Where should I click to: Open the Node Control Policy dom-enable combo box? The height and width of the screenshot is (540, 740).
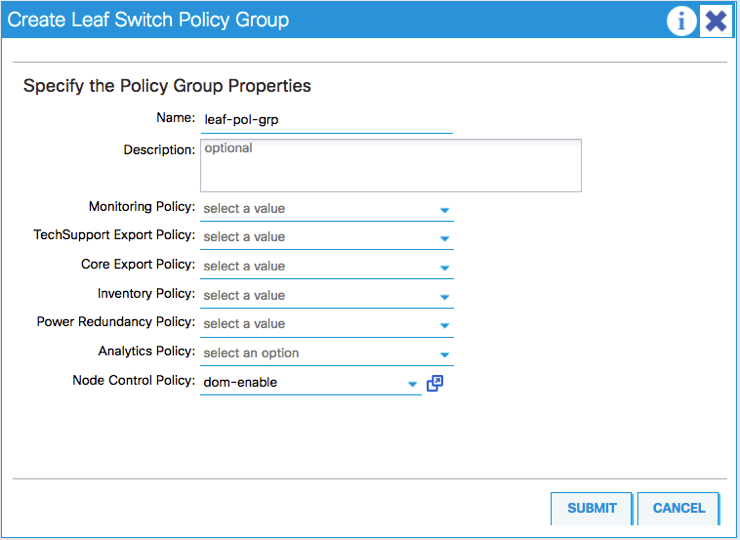(x=300, y=382)
